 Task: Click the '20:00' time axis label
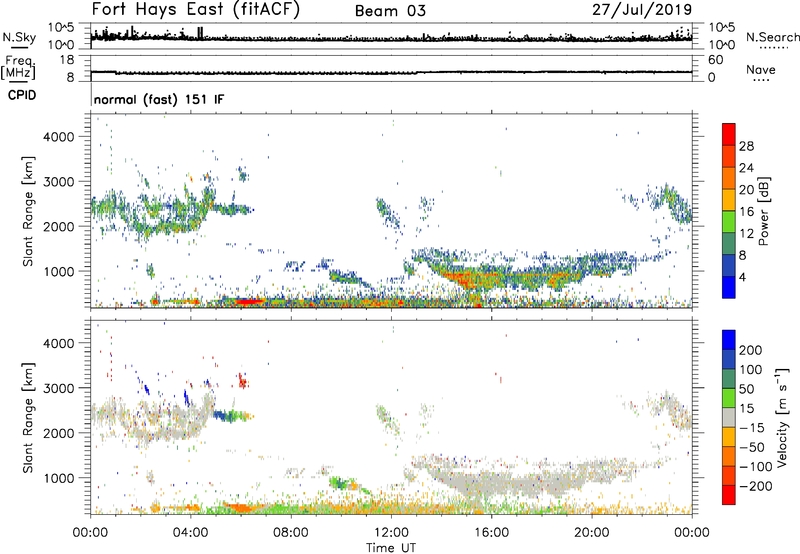point(592,533)
